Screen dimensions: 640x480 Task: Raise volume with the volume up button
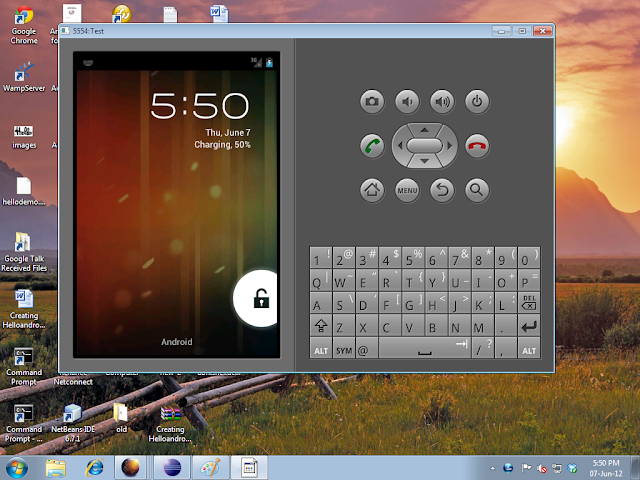click(442, 101)
